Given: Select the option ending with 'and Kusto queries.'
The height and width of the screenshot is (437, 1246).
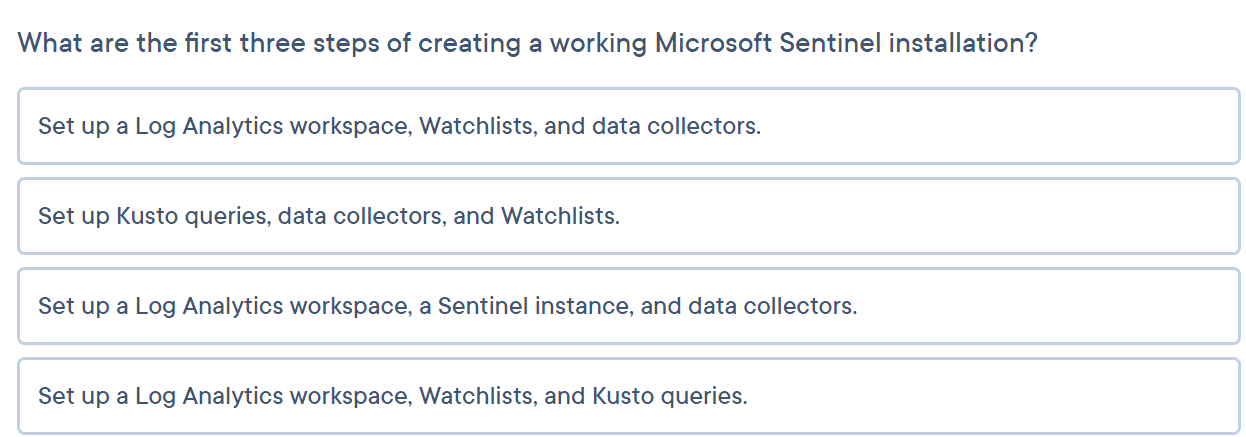Looking at the screenshot, I should coord(629,396).
